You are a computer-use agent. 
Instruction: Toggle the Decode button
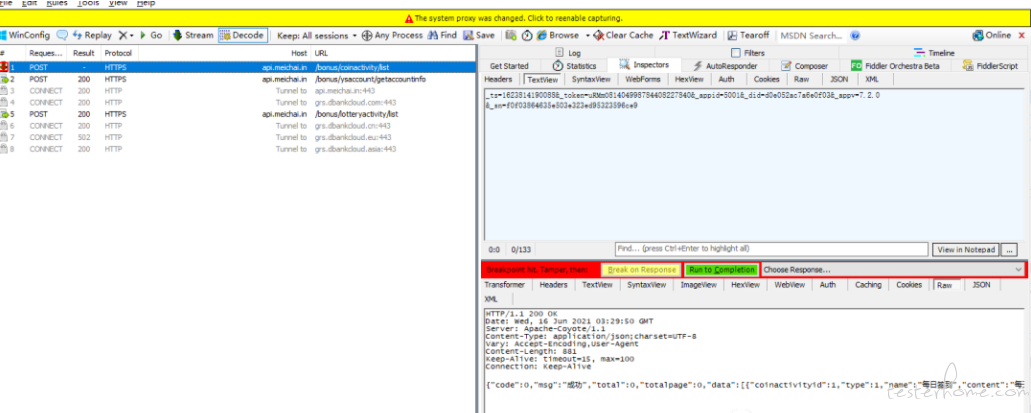pos(242,36)
